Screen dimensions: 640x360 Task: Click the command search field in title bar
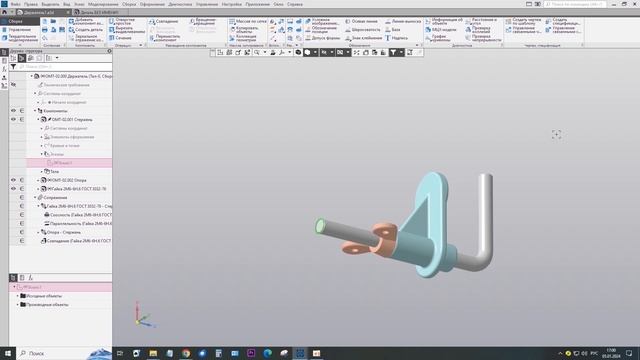pyautogui.click(x=575, y=4)
